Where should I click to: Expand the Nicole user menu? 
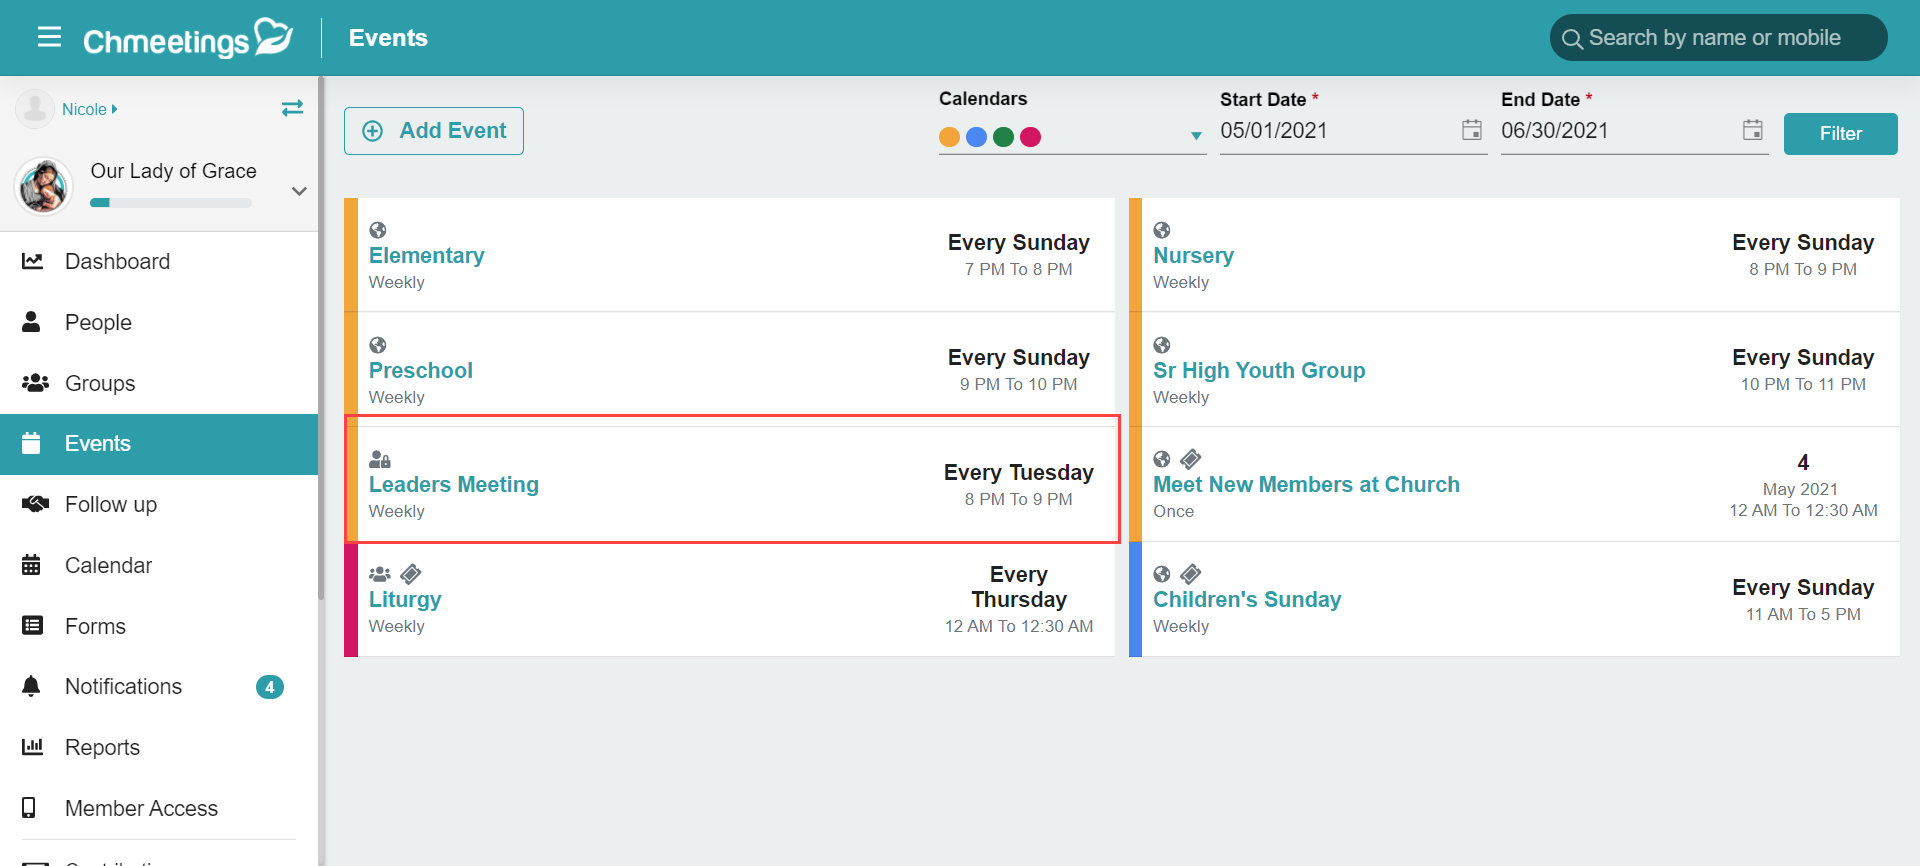89,109
